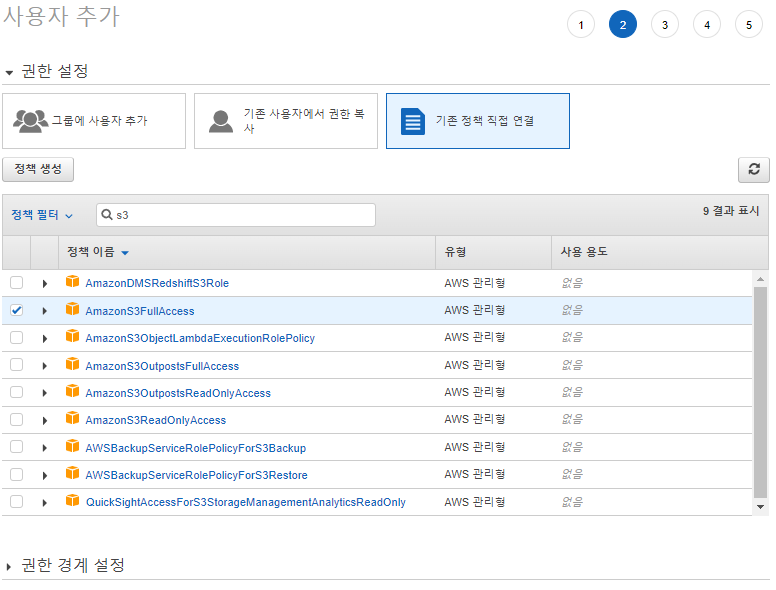Click the policy list scrollbar thumb
This screenshot has width=776, height=590.
pyautogui.click(x=760, y=392)
